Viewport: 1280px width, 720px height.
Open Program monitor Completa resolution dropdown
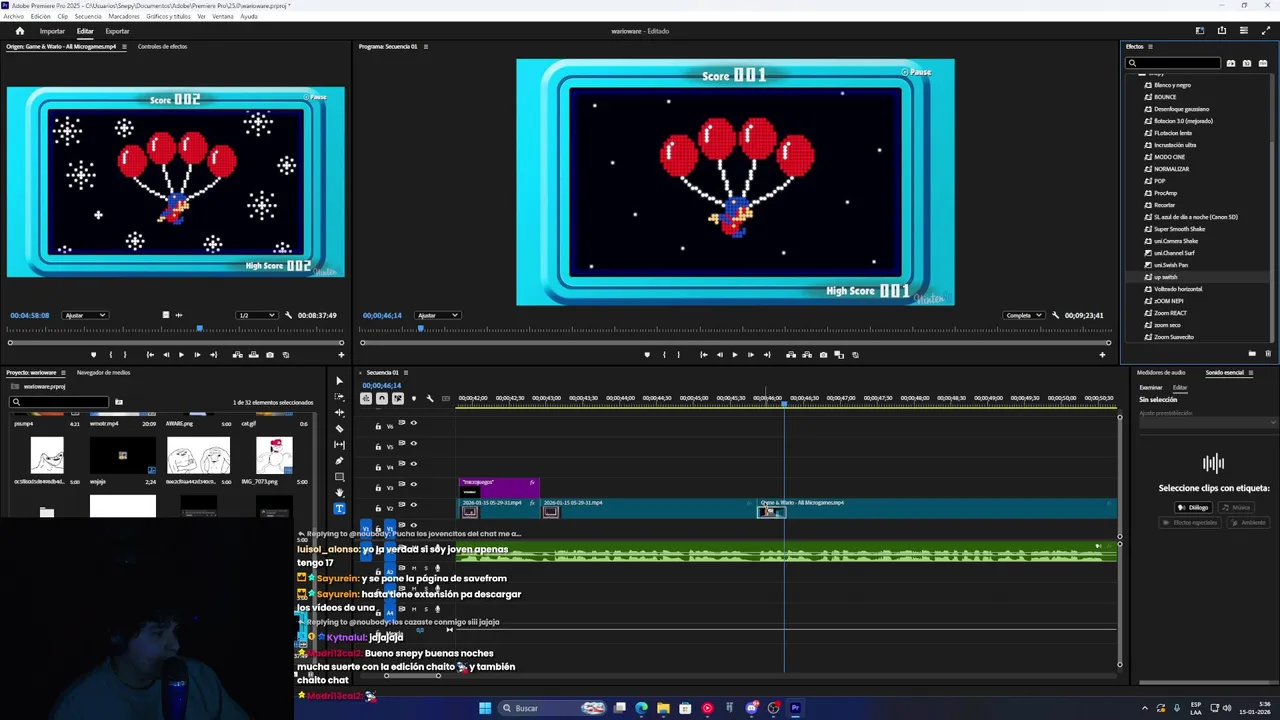coord(1024,315)
